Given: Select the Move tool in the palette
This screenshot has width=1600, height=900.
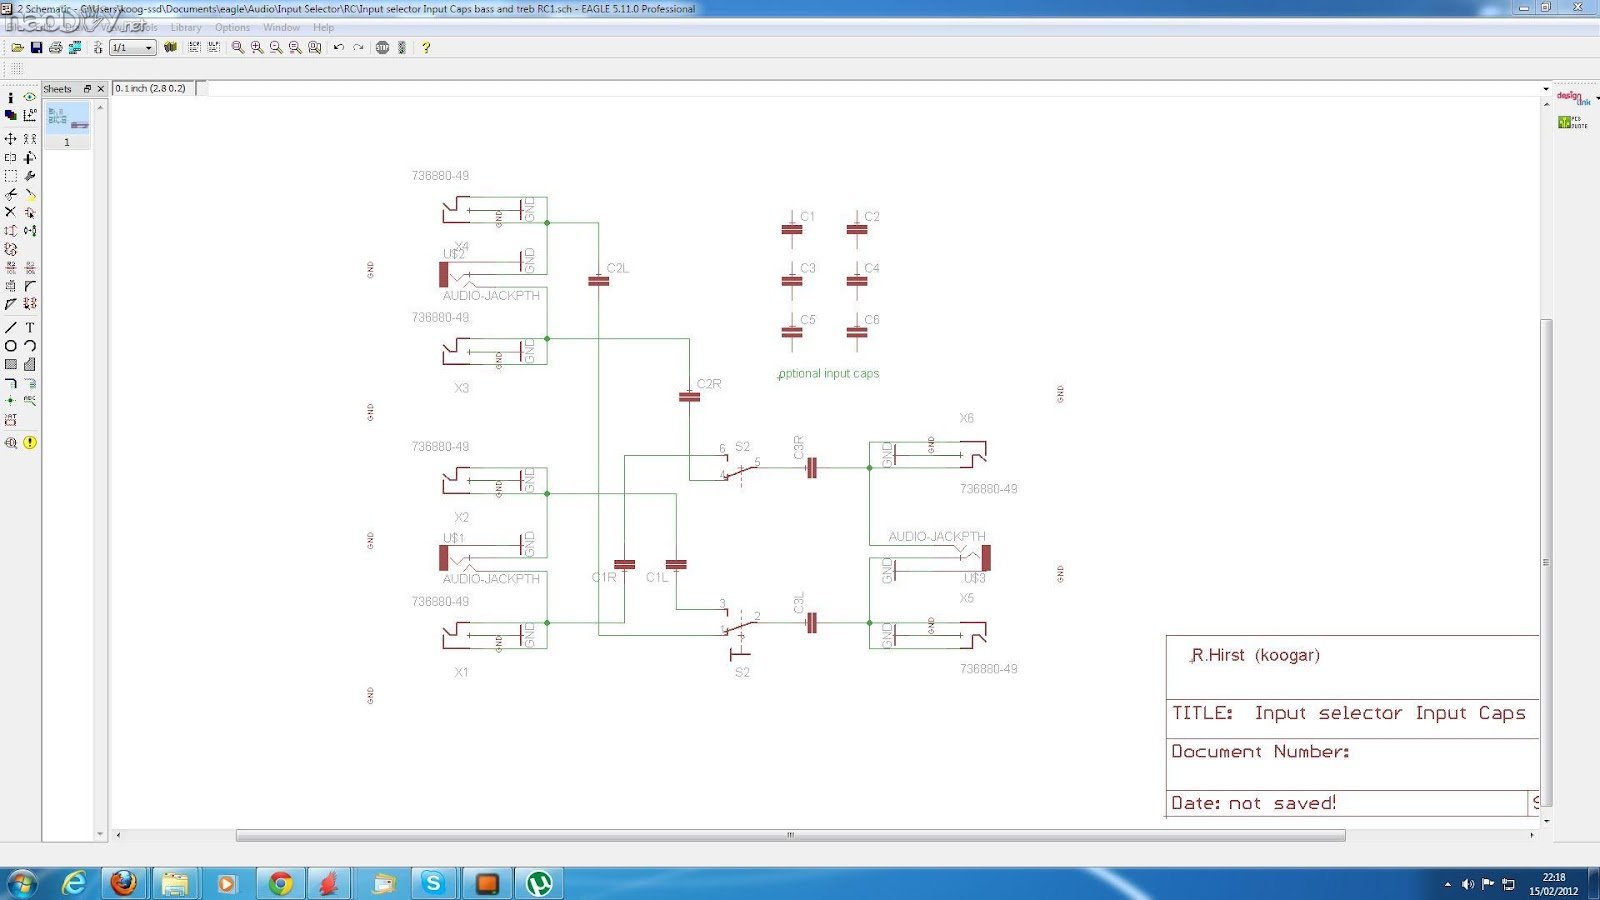Looking at the screenshot, I should pyautogui.click(x=11, y=139).
